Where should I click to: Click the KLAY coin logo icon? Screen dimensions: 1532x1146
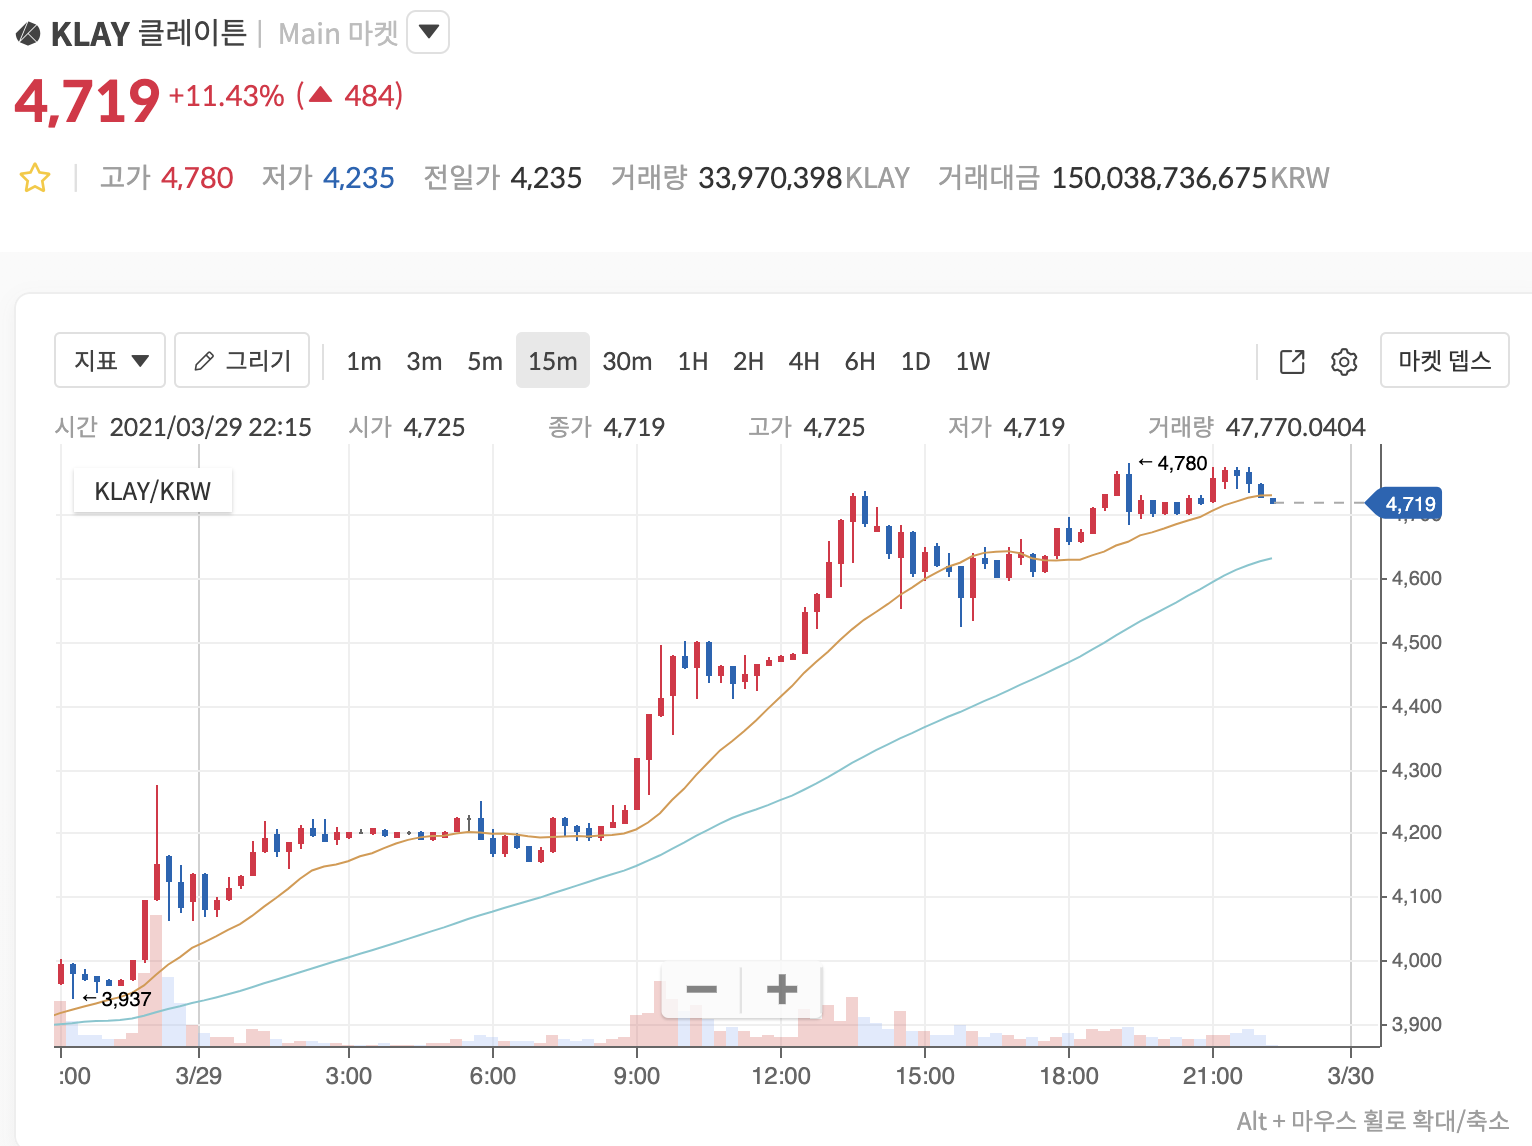(x=28, y=34)
